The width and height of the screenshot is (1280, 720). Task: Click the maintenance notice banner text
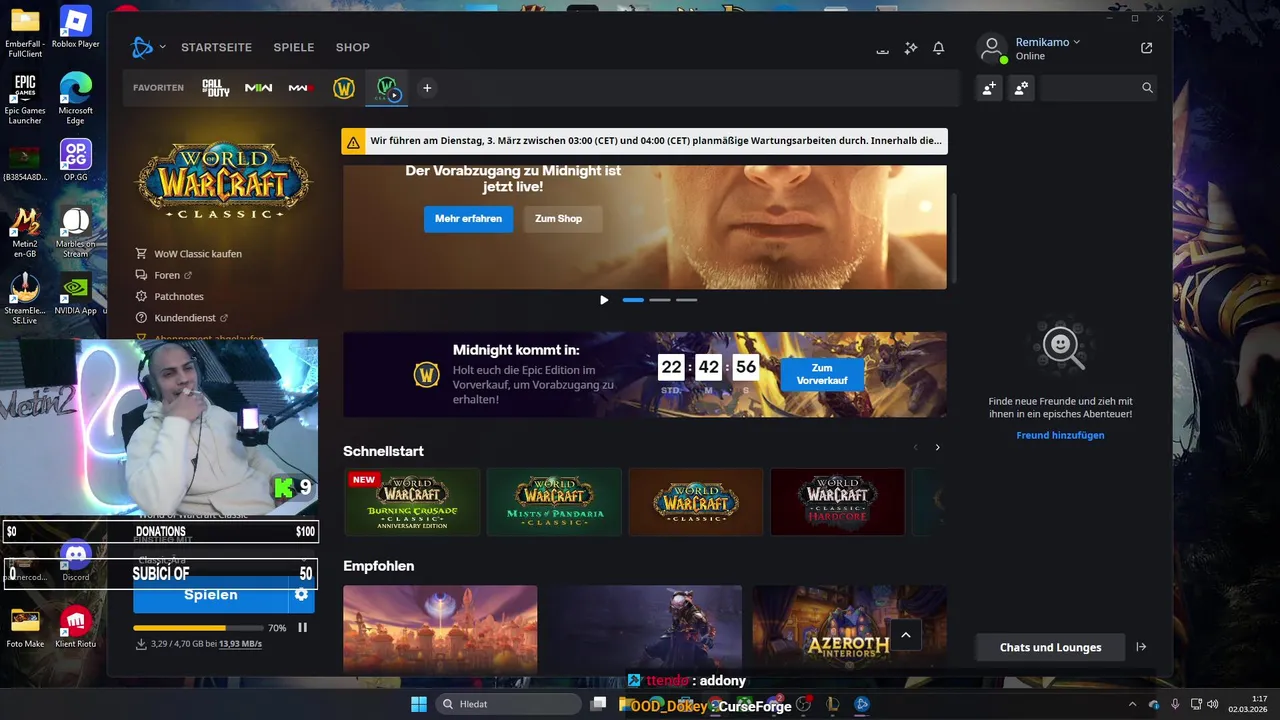click(x=656, y=141)
